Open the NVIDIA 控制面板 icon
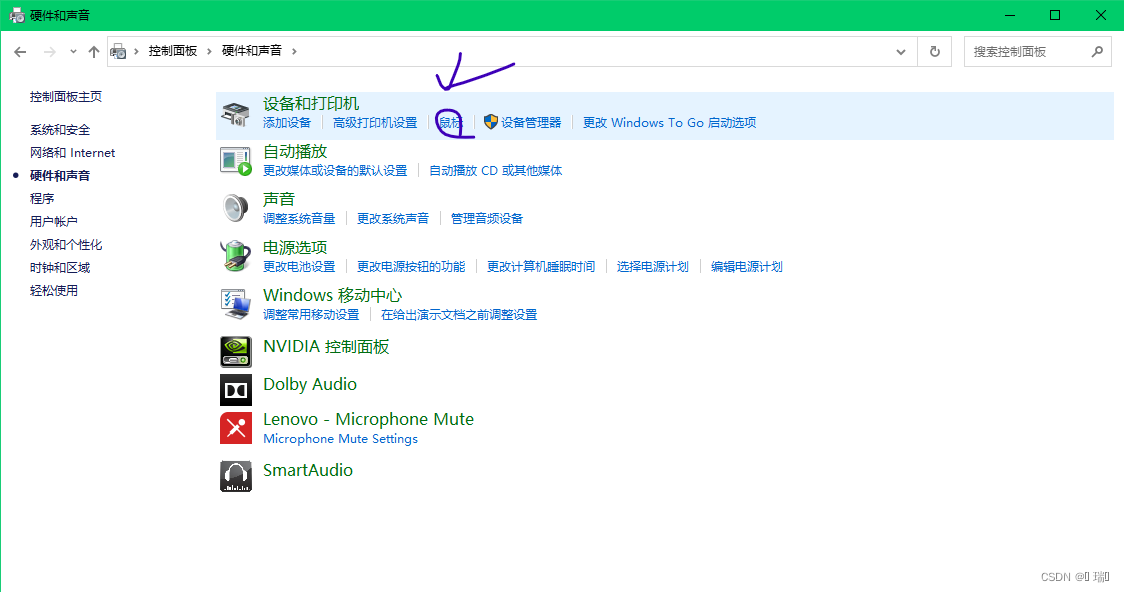This screenshot has height=592, width=1124. [236, 352]
